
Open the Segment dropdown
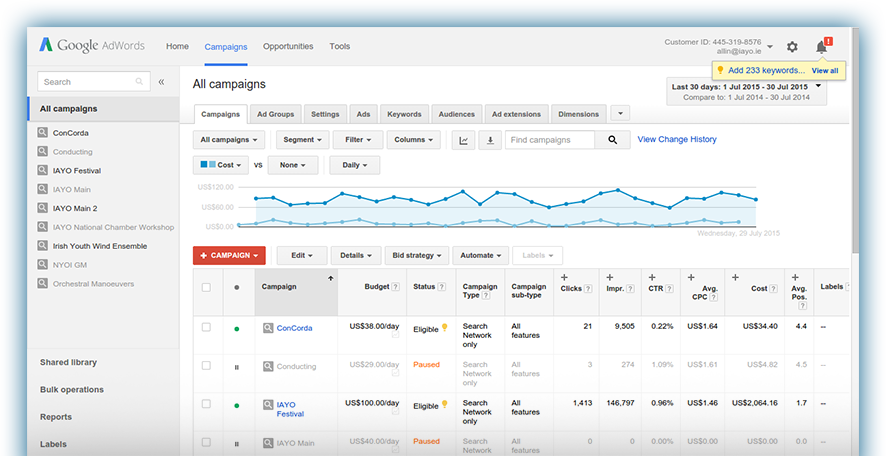(x=302, y=140)
